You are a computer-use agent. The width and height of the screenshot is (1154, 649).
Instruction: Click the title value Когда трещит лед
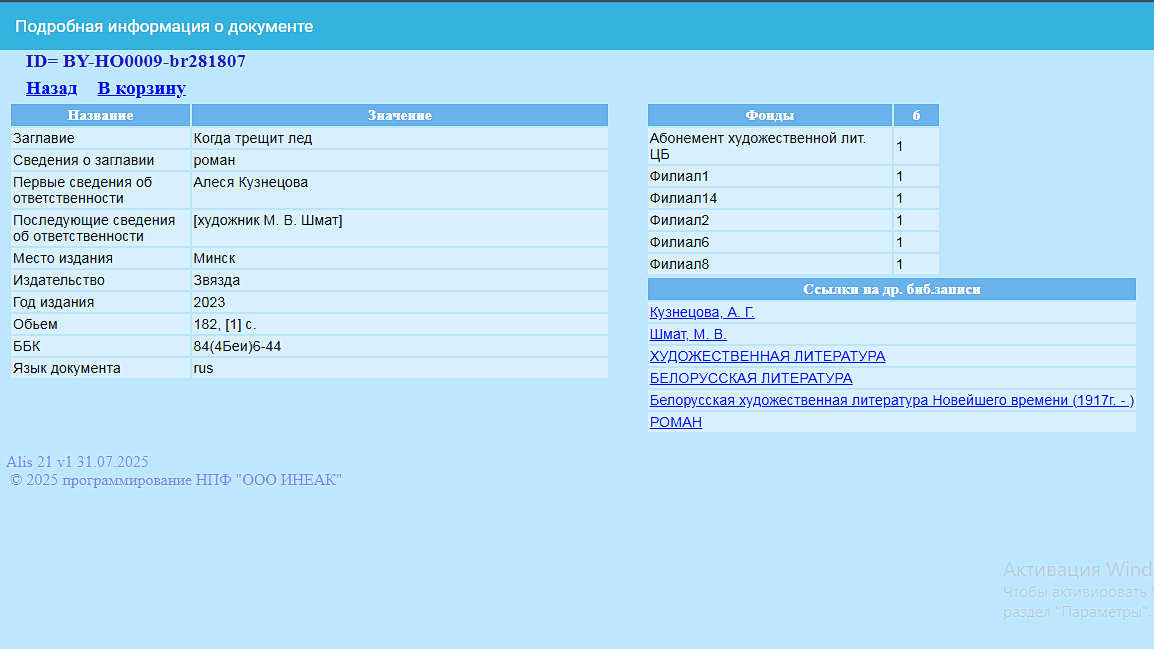coord(252,138)
